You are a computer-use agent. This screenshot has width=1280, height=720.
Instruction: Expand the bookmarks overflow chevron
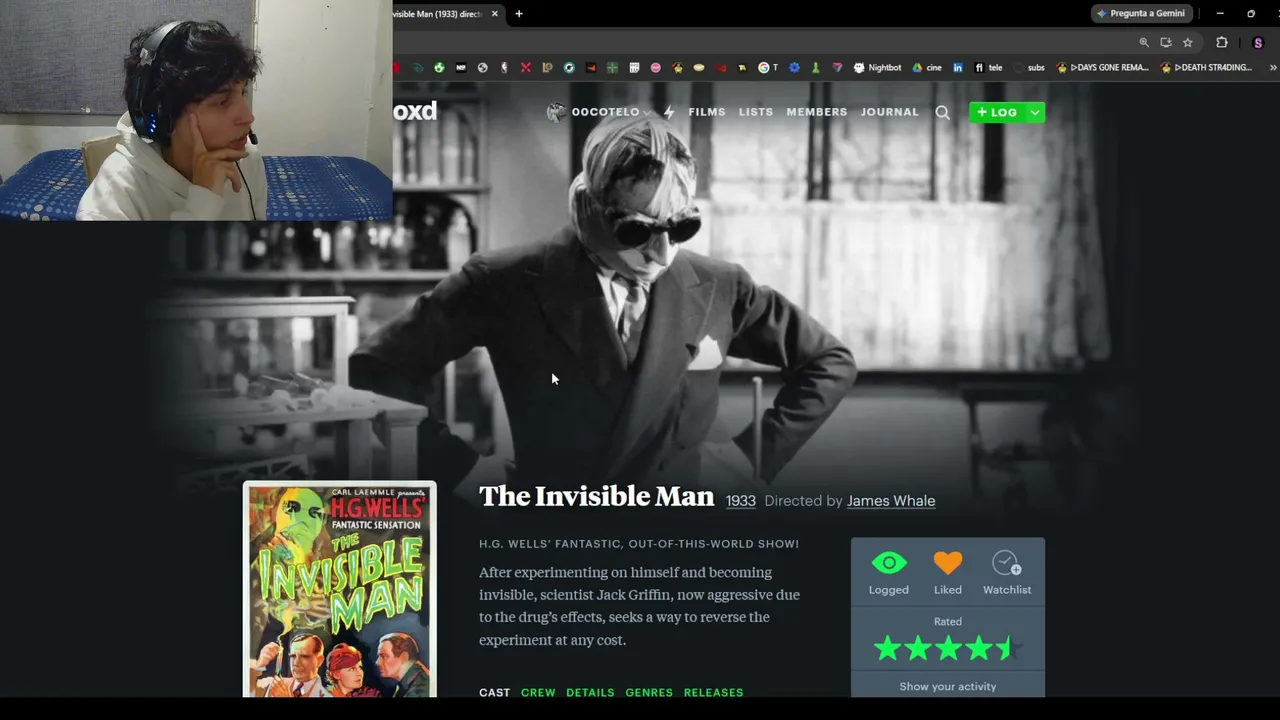point(1273,68)
